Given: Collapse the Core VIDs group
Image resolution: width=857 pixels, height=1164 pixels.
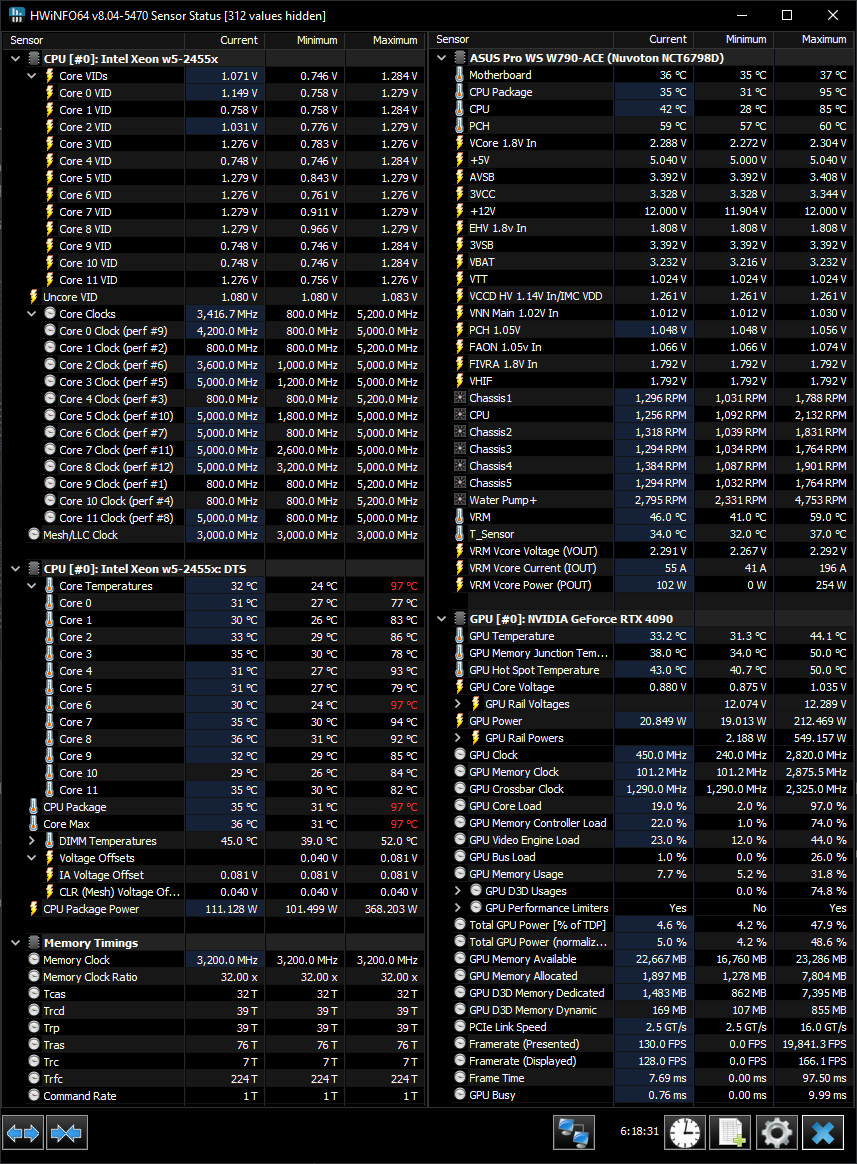Looking at the screenshot, I should click(33, 76).
